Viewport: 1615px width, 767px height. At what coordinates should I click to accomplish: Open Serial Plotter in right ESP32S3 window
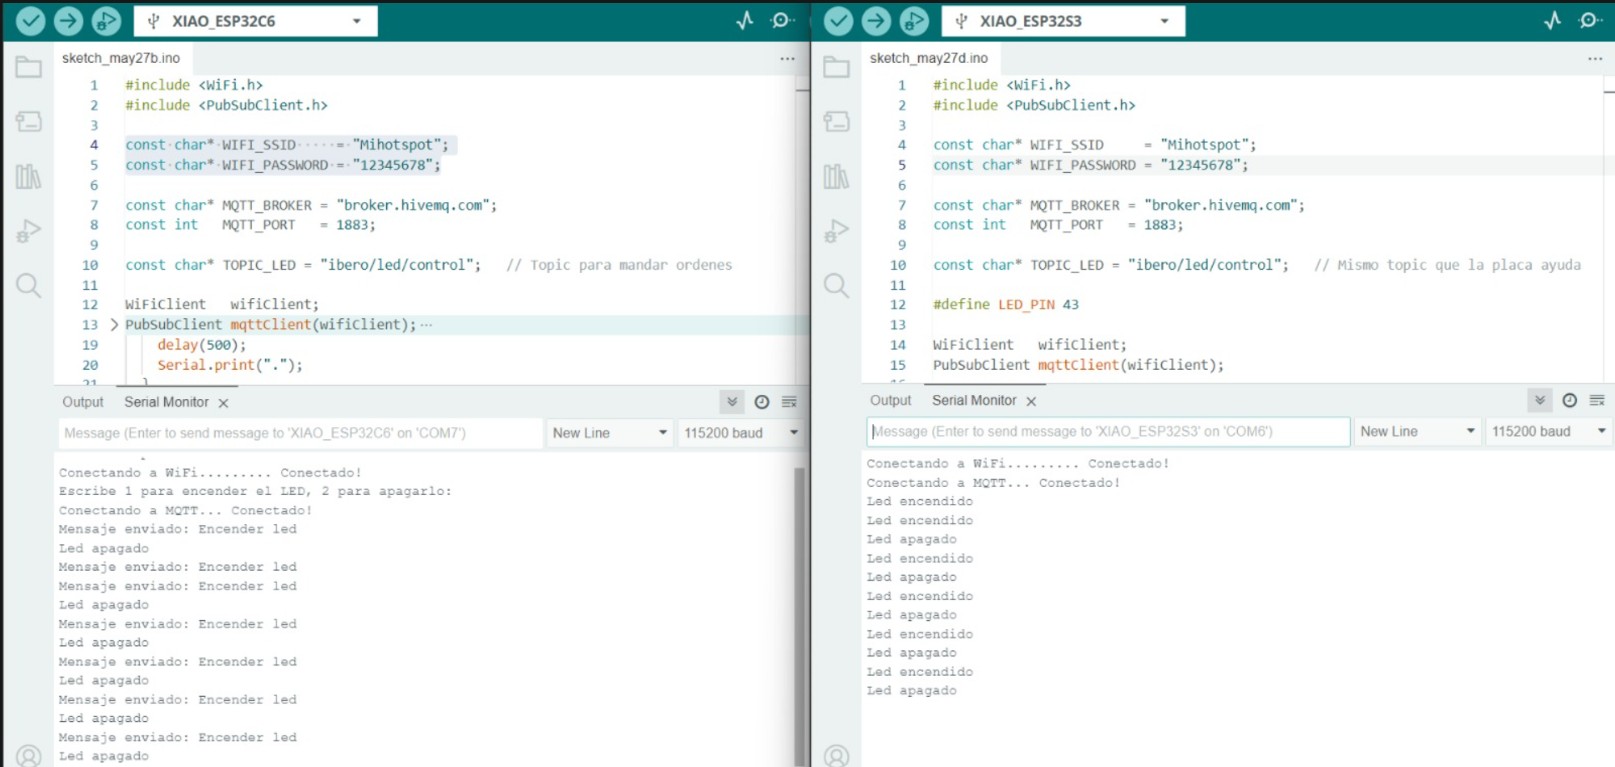[x=1552, y=20]
